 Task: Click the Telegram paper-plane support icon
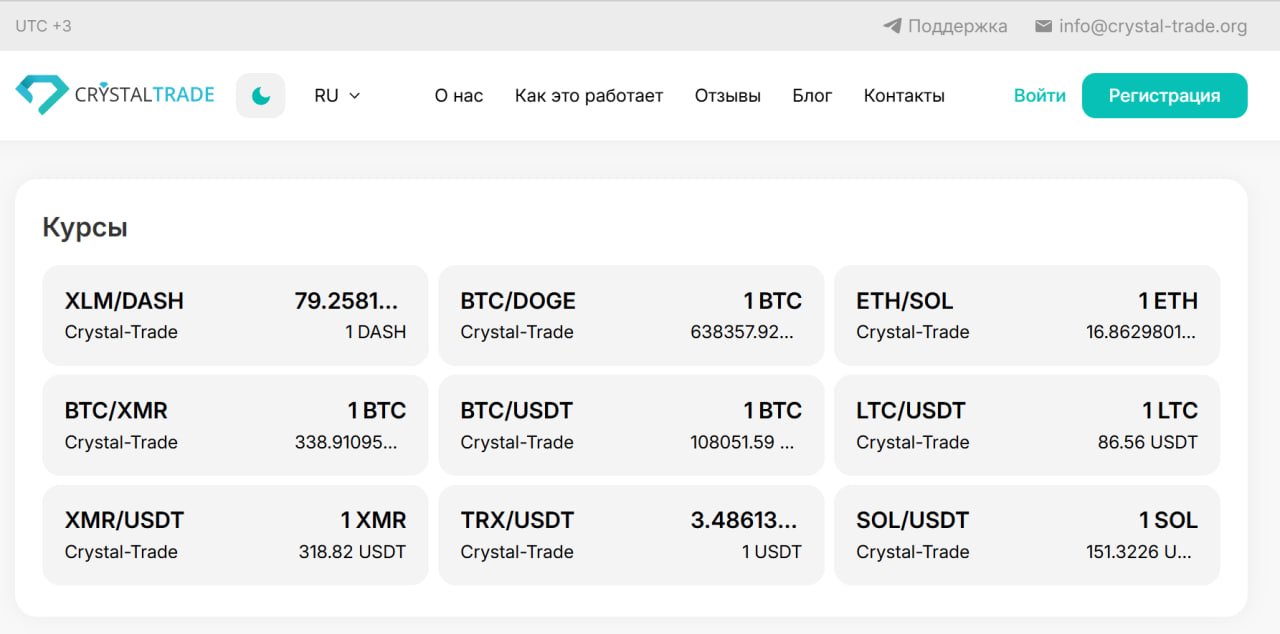[892, 26]
